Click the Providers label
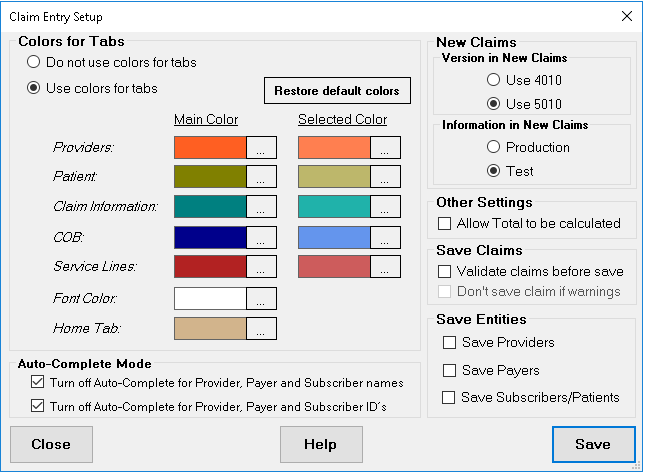The image size is (647, 474). [83, 147]
